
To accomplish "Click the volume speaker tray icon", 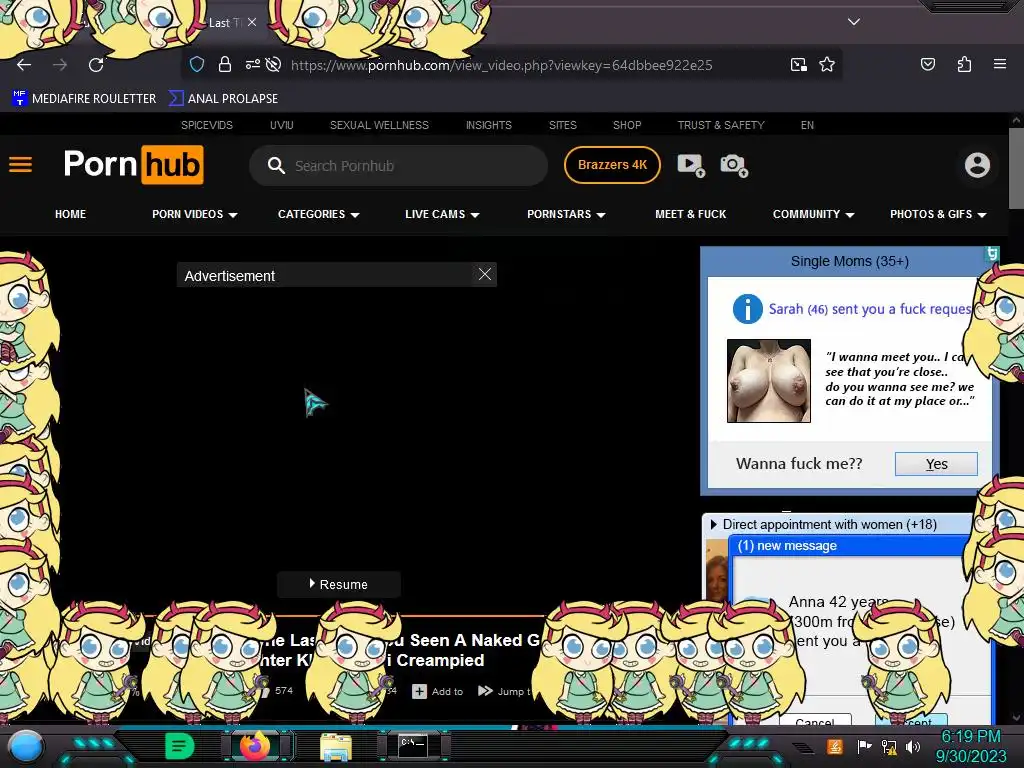I will click(912, 746).
